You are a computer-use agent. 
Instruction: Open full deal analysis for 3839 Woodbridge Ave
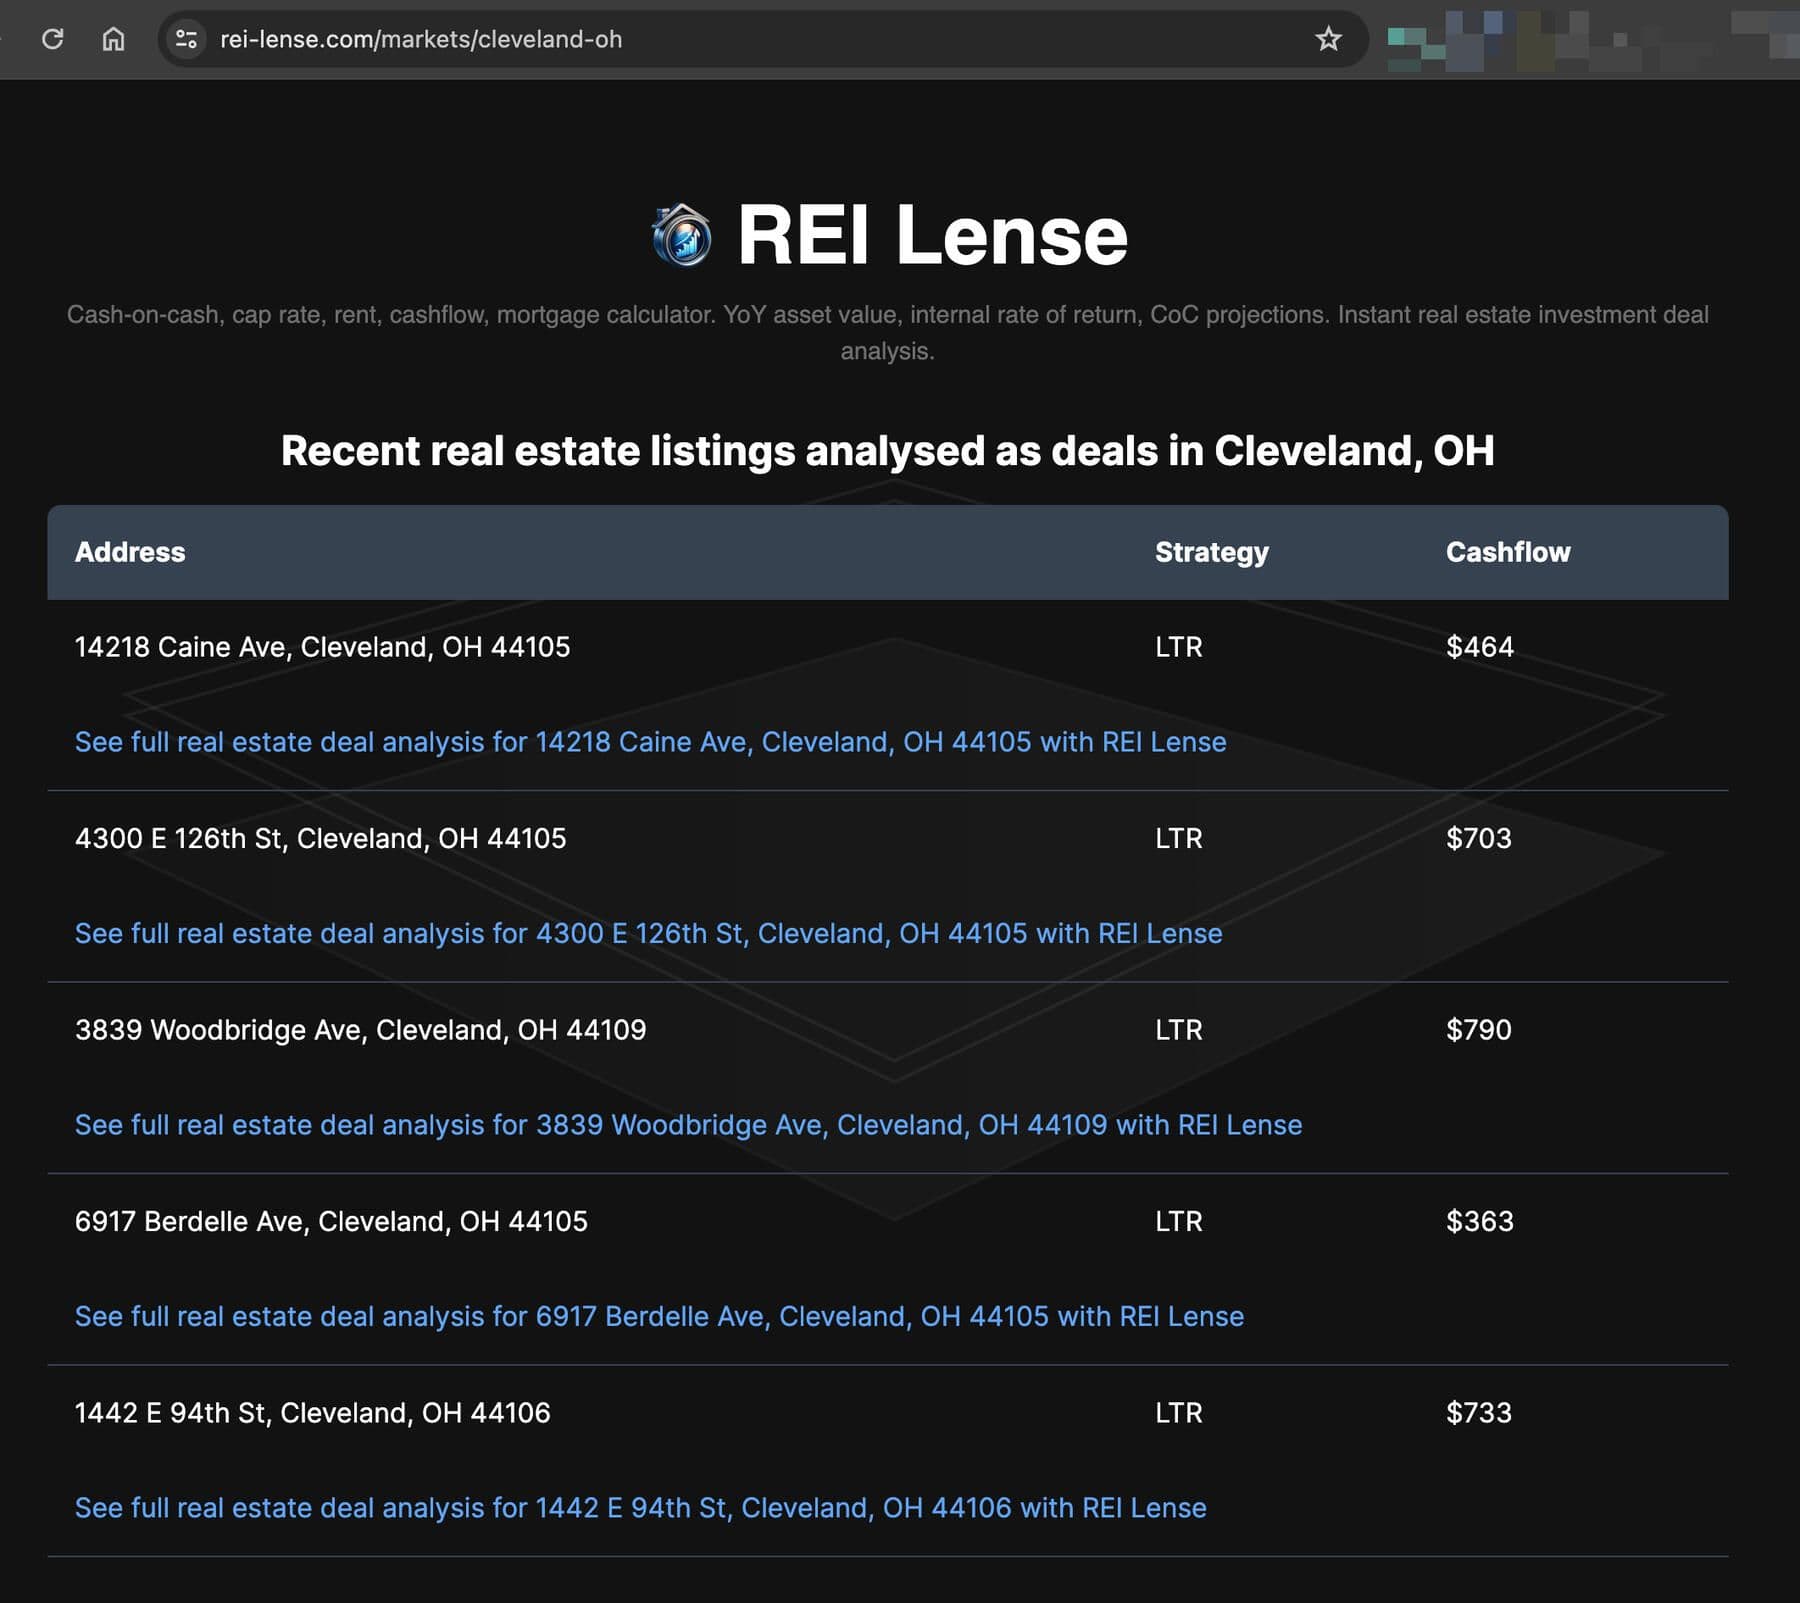(x=688, y=1125)
